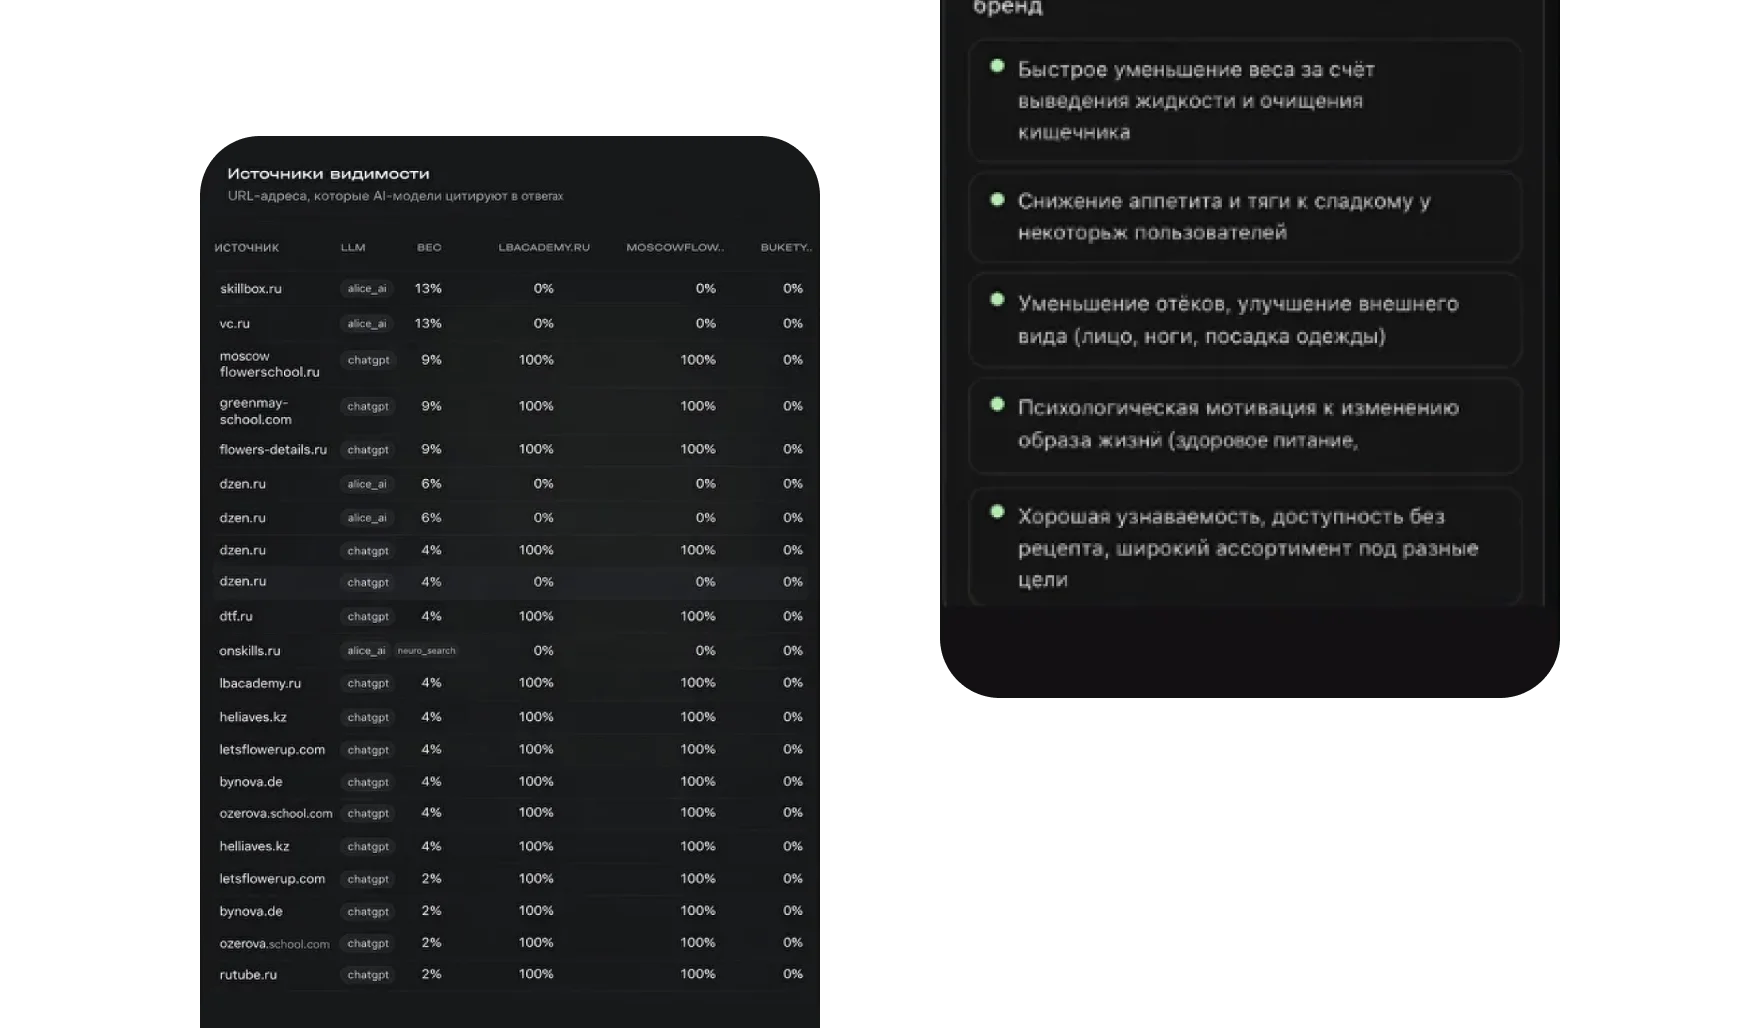Click the Психологическая мотивация card
The height and width of the screenshot is (1028, 1760).
tap(1246, 424)
